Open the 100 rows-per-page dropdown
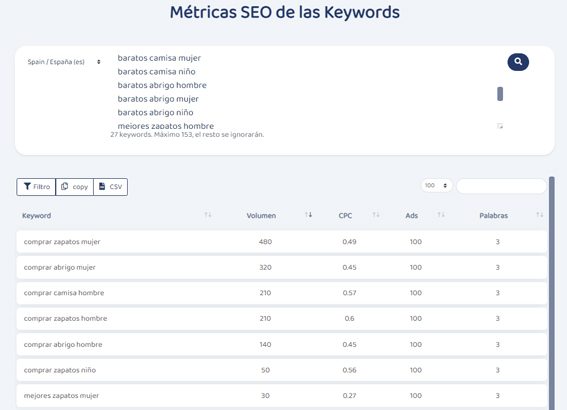The width and height of the screenshot is (567, 410). pyautogui.click(x=436, y=185)
